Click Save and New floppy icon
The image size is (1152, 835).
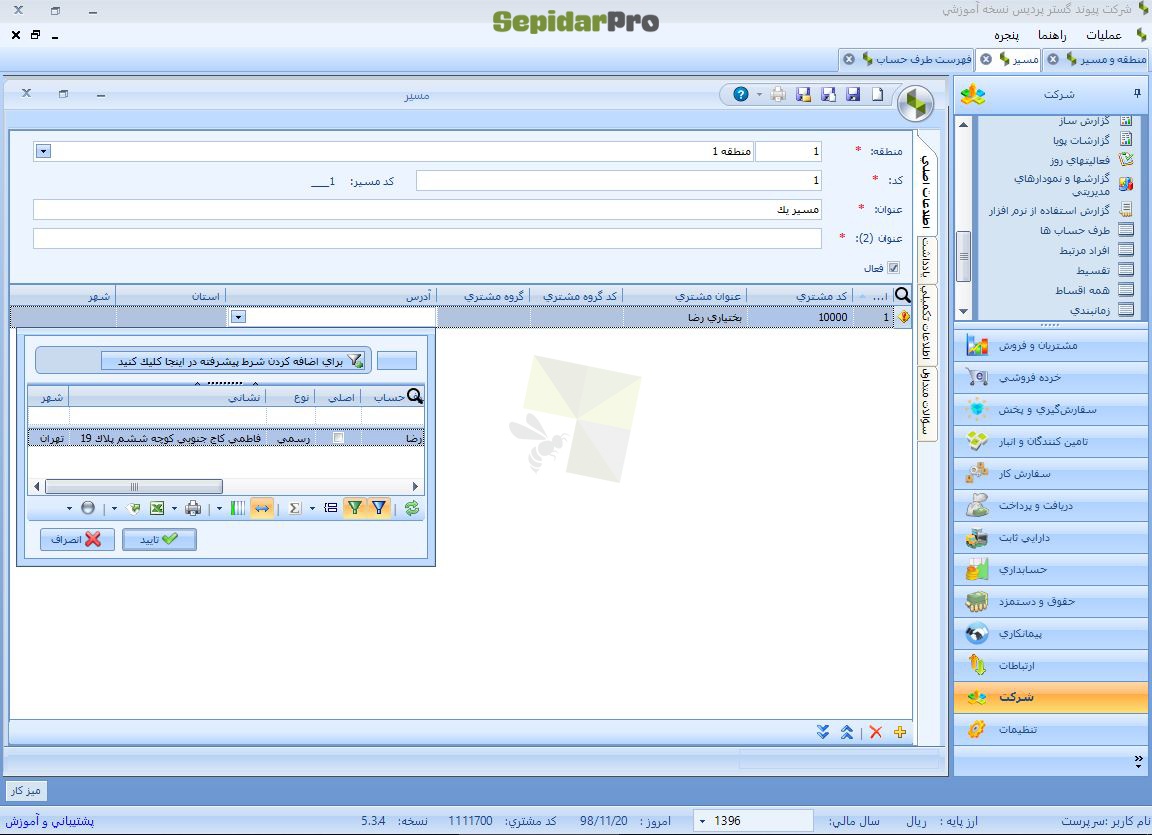tap(828, 95)
